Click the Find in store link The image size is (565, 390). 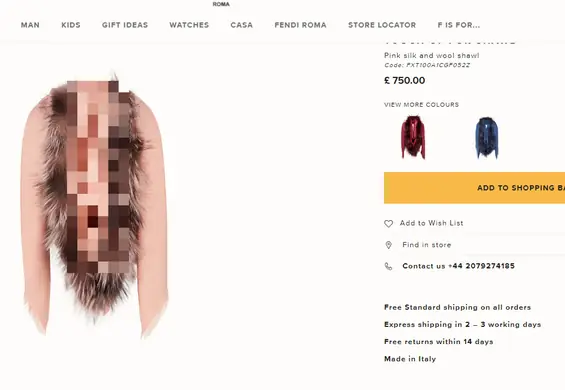(x=427, y=245)
